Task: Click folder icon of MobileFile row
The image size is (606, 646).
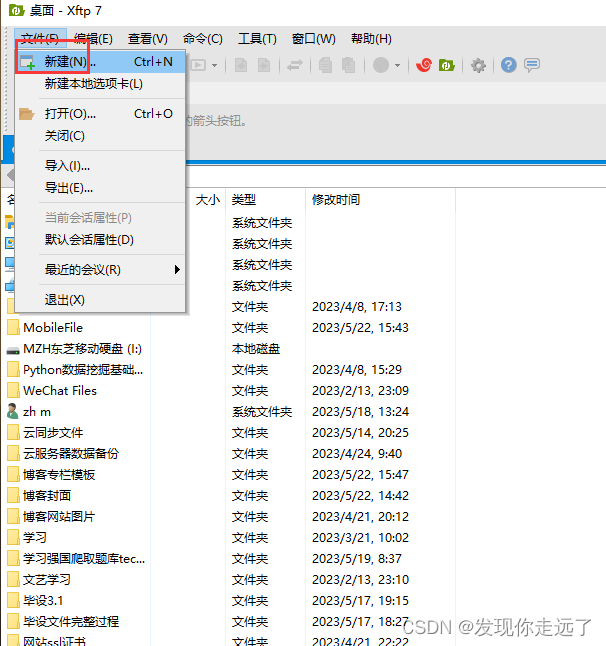Action: 13,328
